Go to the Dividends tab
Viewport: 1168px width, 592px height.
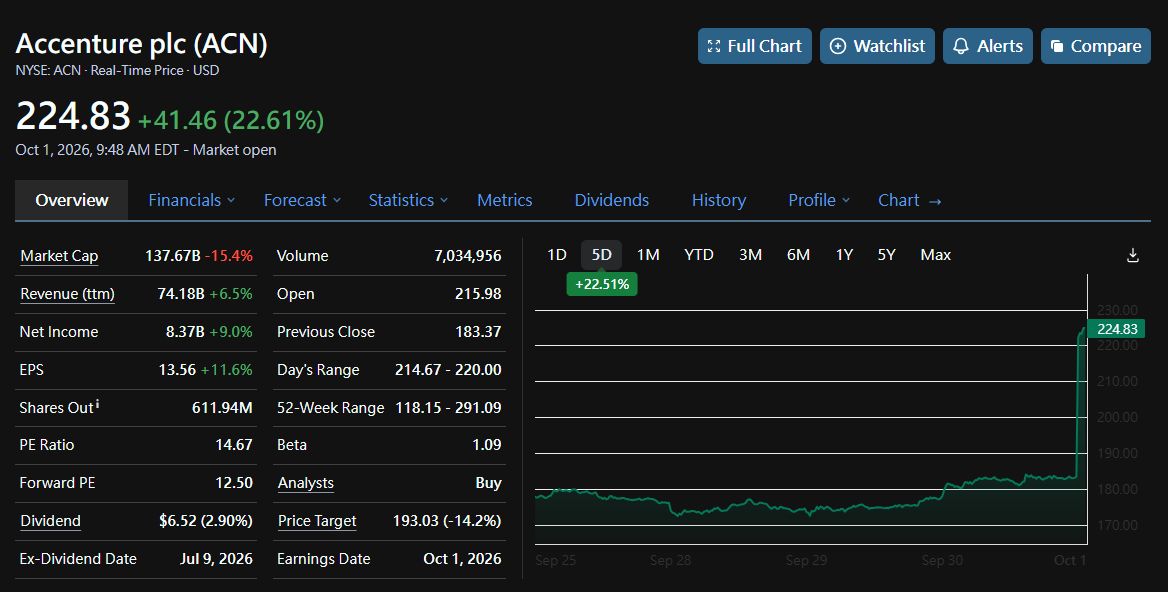pos(612,200)
